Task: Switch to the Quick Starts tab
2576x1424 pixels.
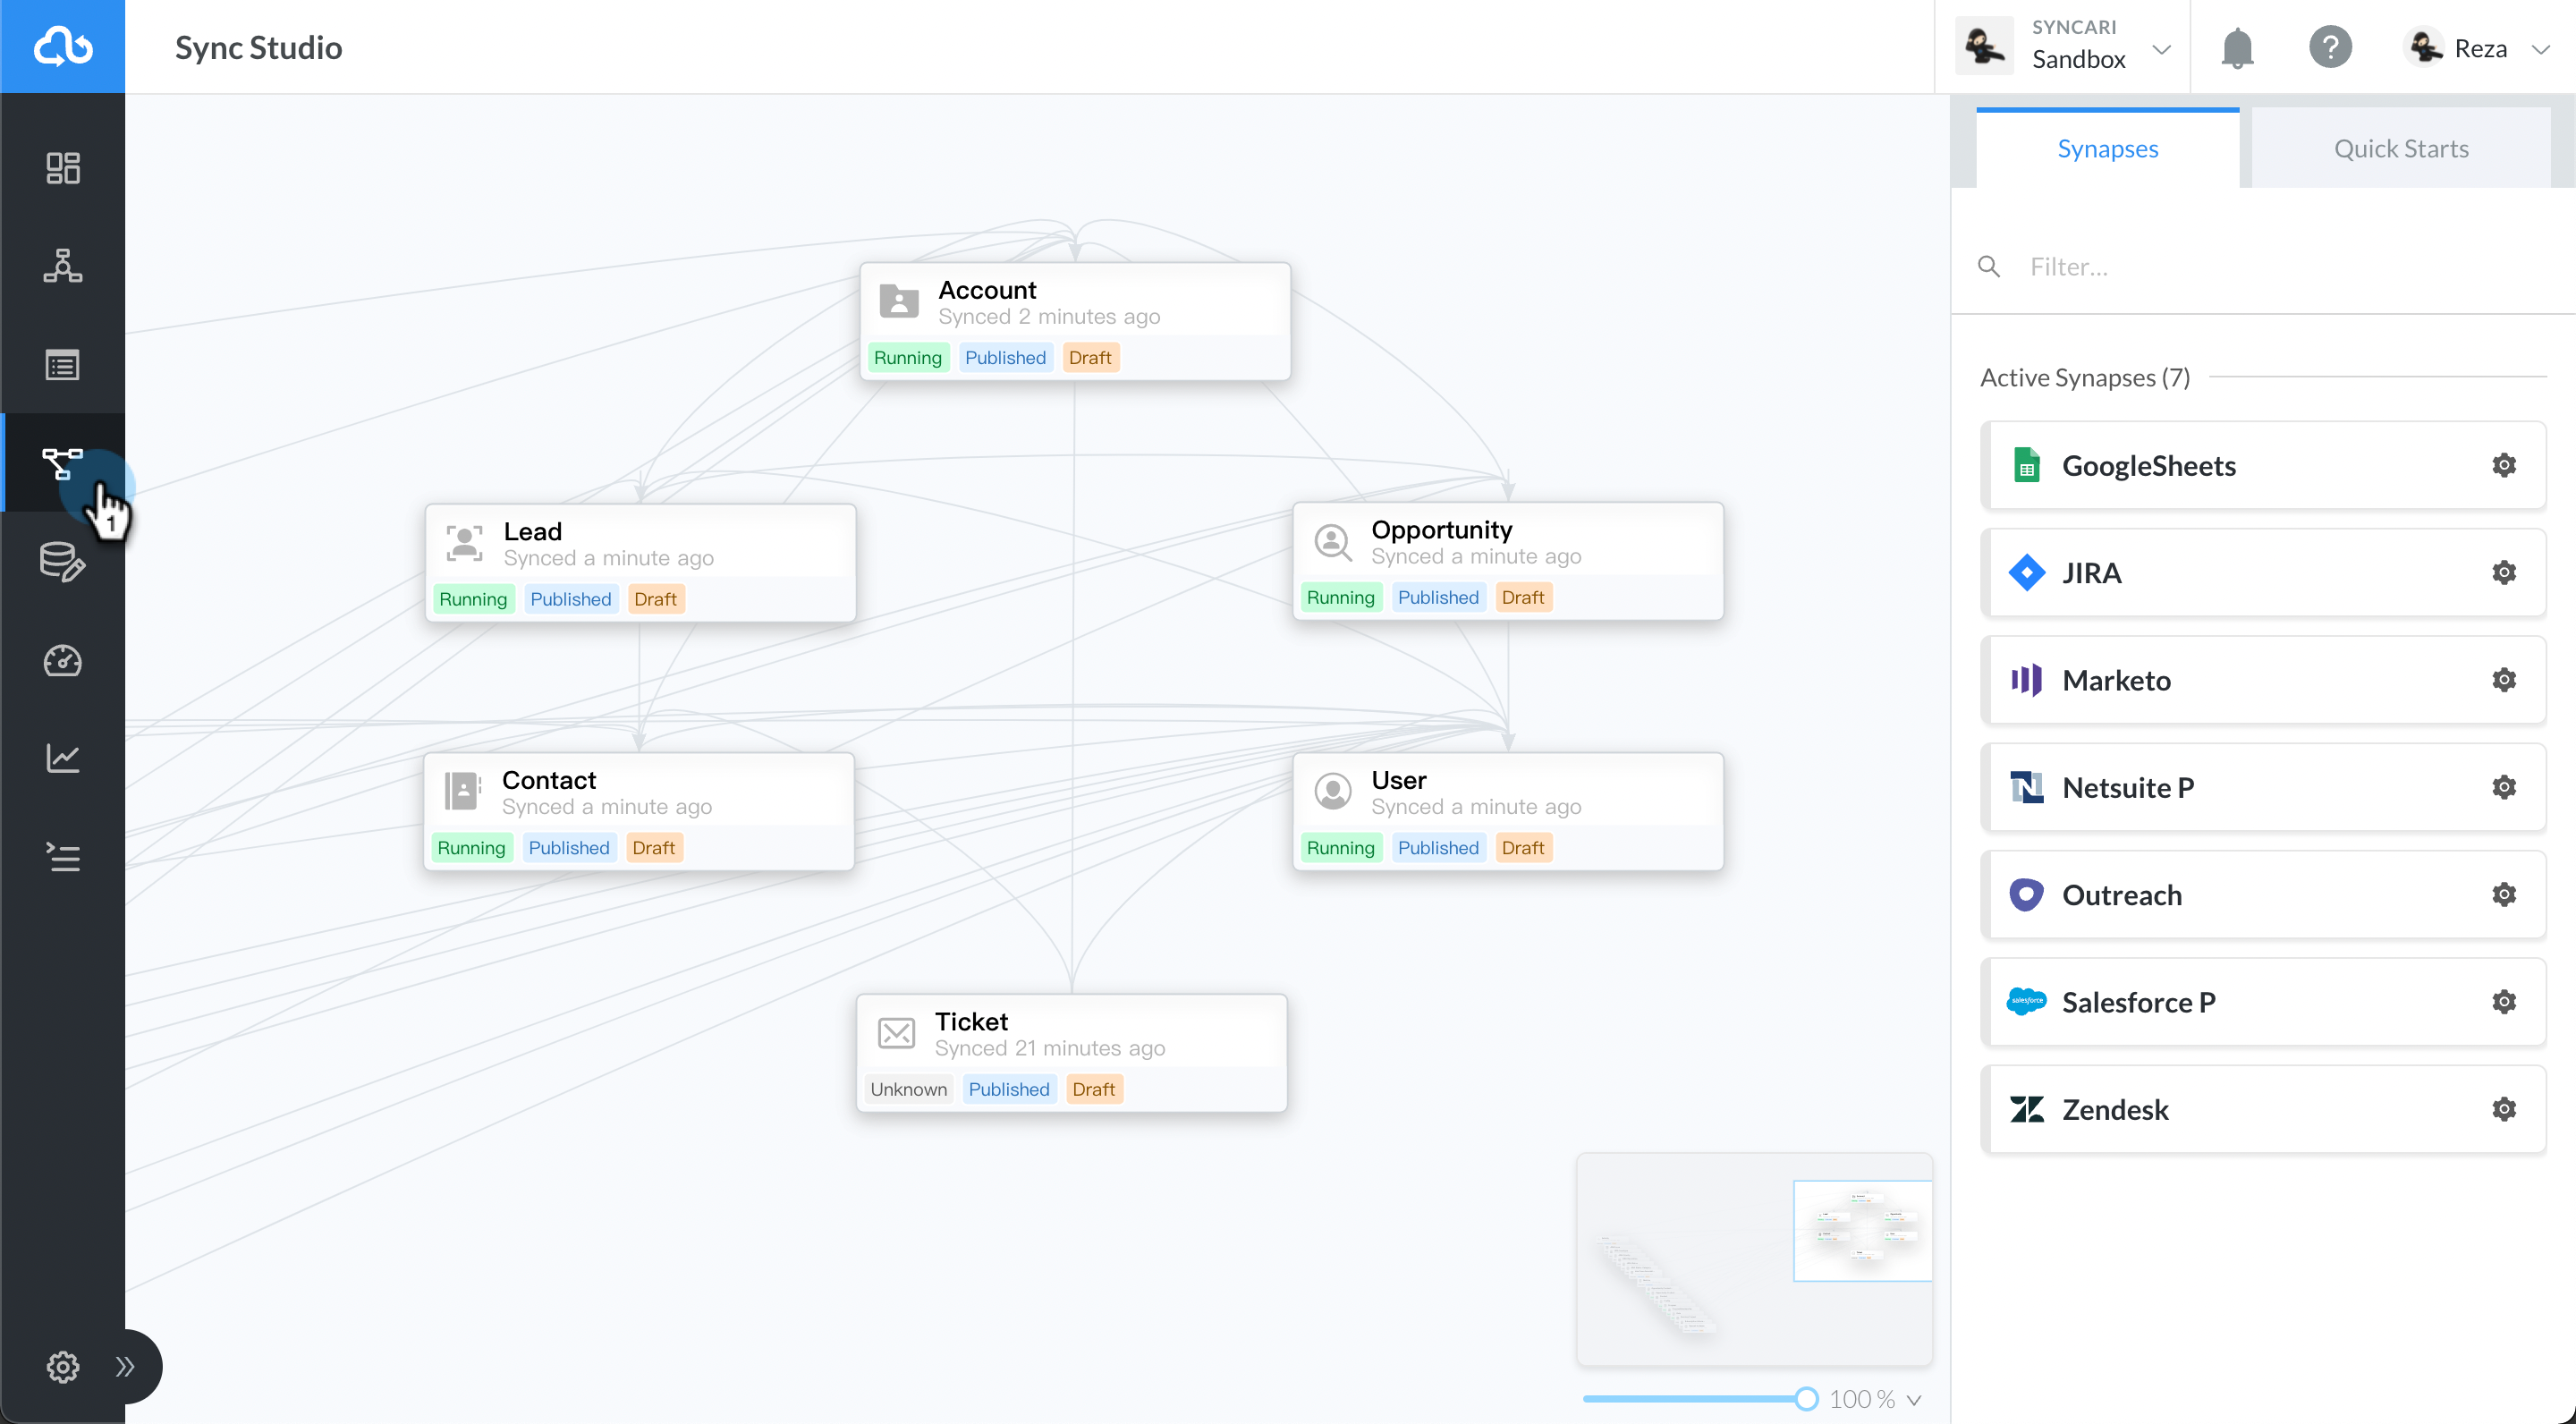Action: (x=2402, y=147)
